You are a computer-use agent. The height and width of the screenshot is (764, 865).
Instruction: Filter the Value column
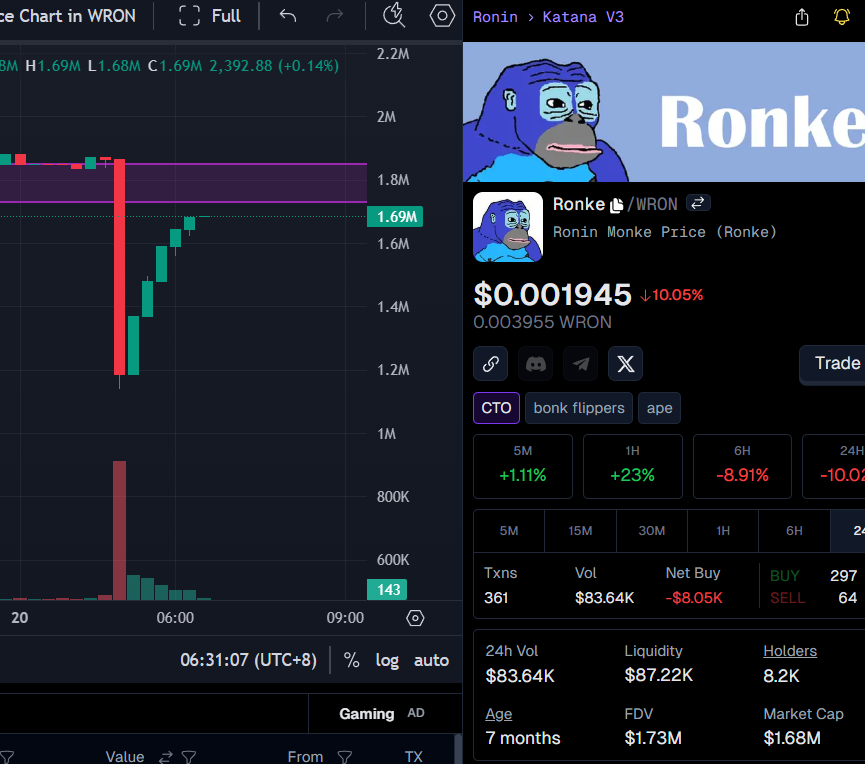point(189,757)
